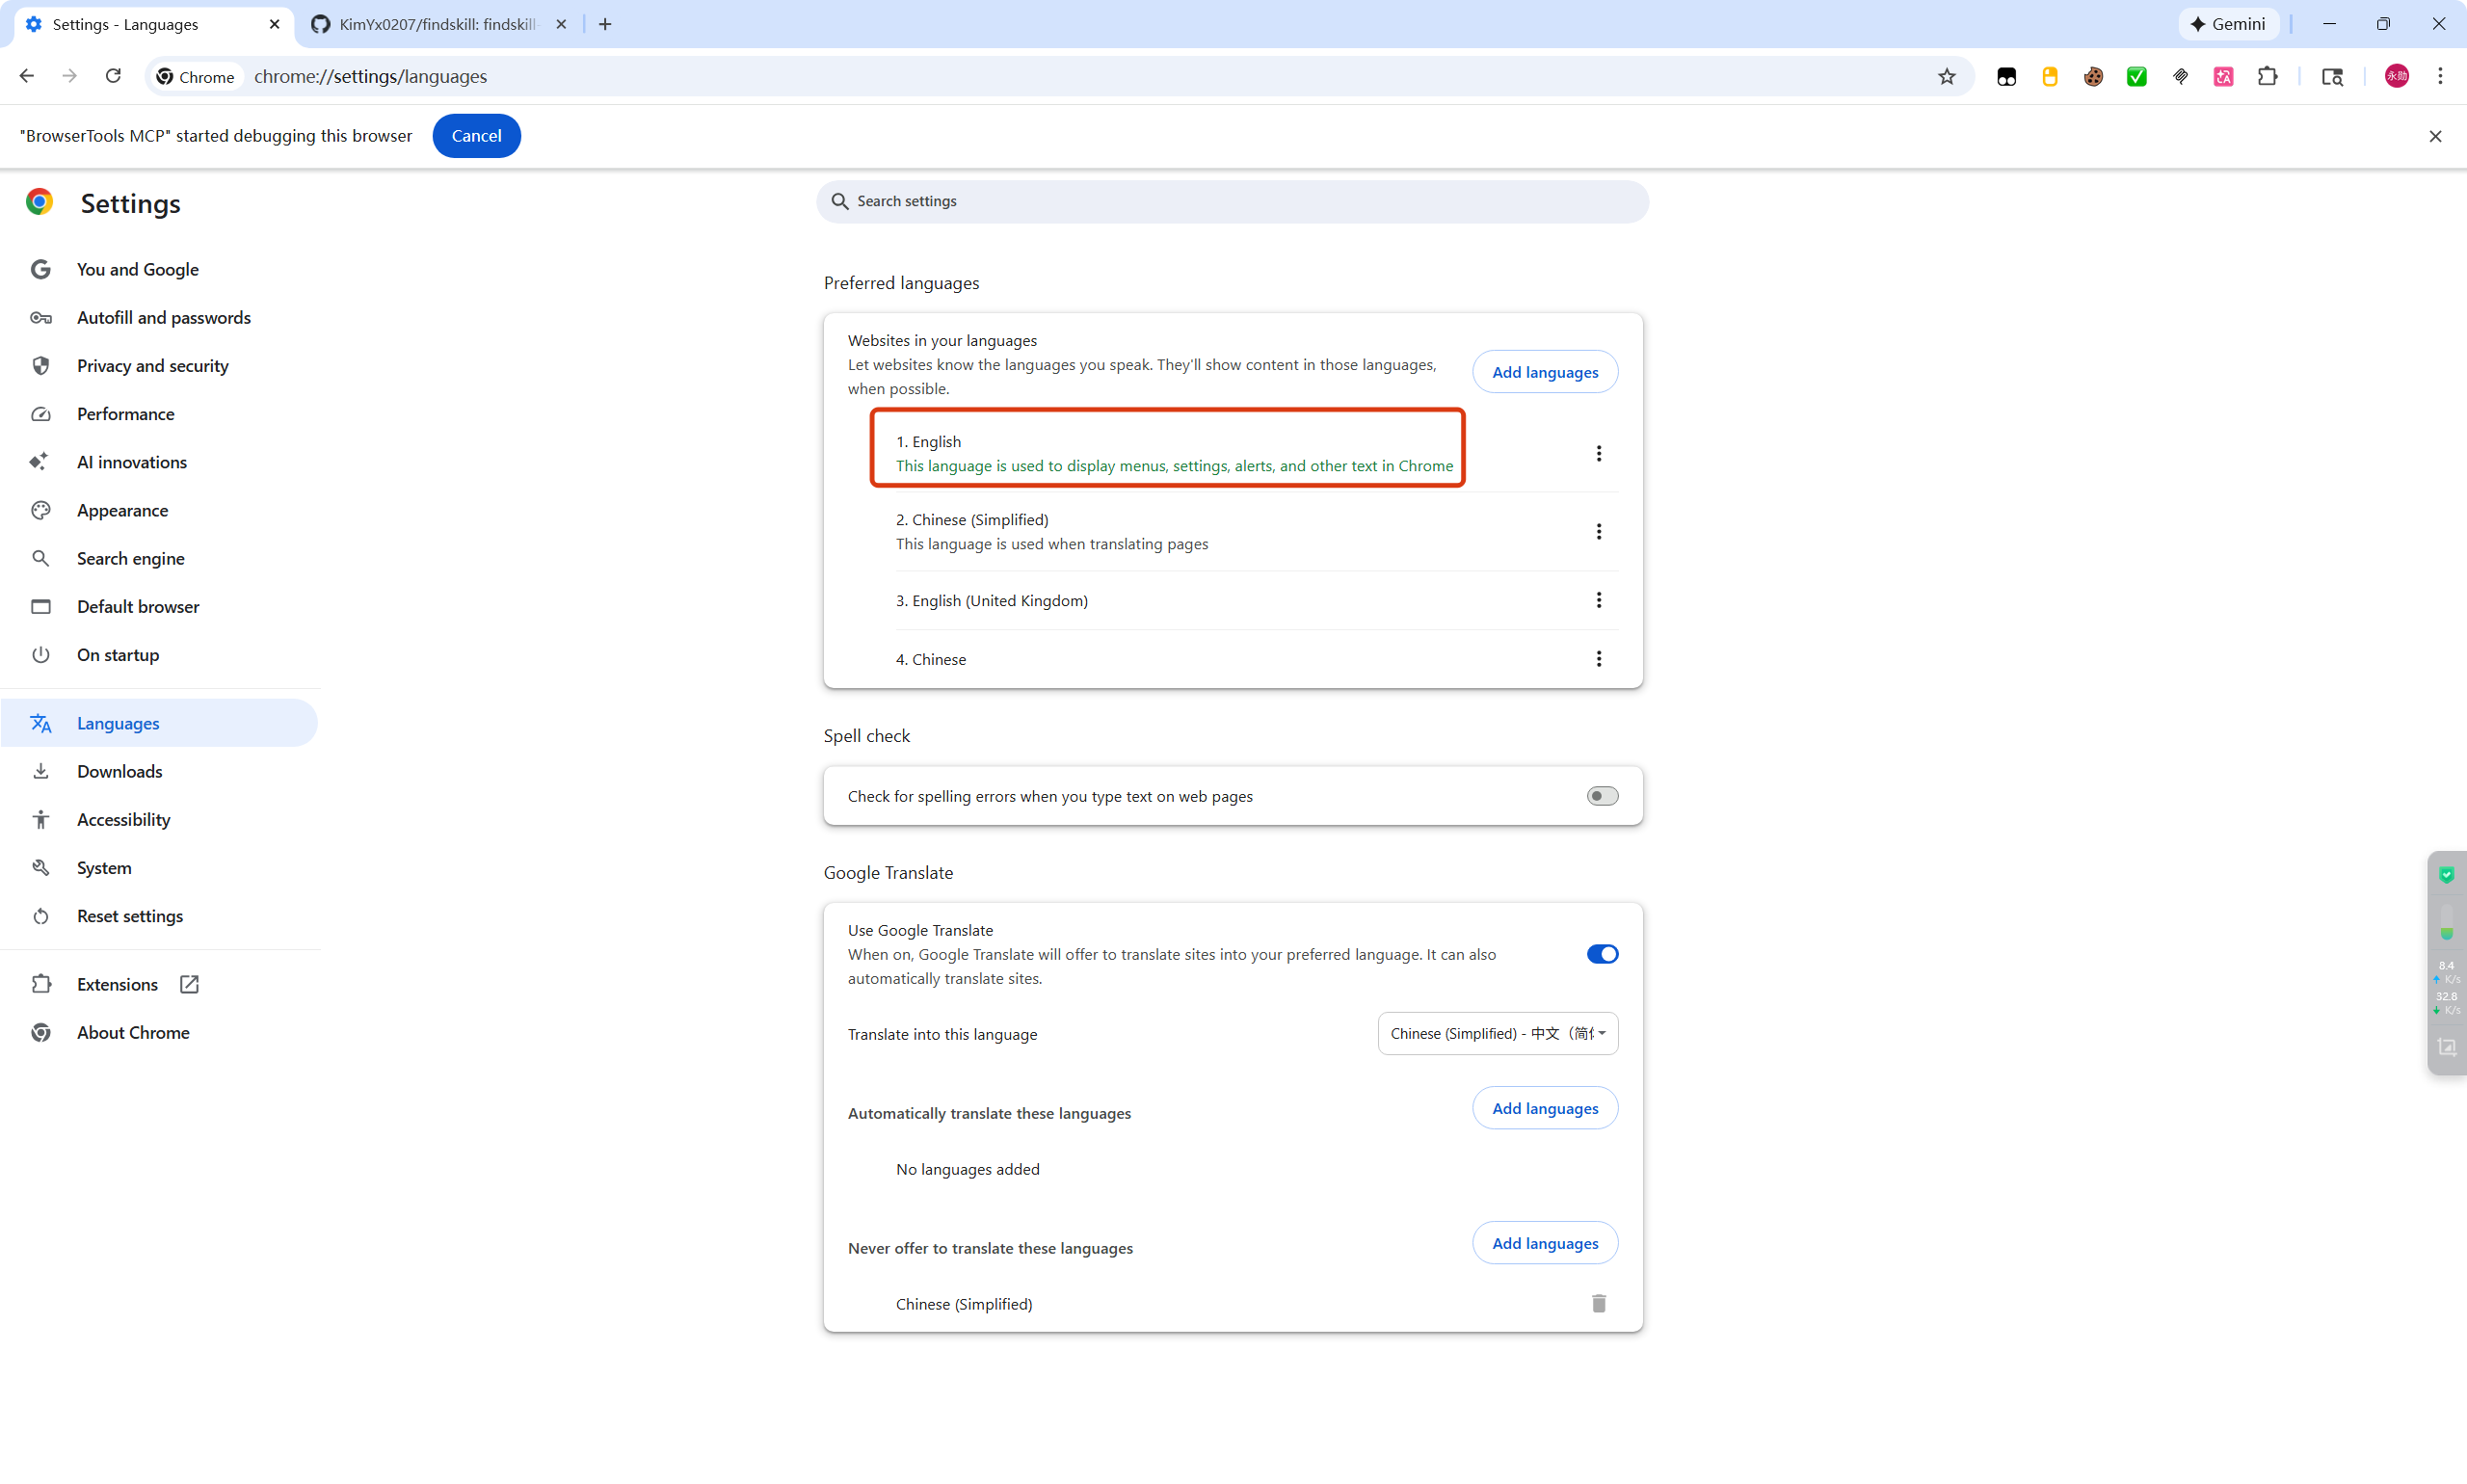Screen dimensions: 2467x1484
Task: Add languages to automatically translate list
Action: click(1544, 1108)
